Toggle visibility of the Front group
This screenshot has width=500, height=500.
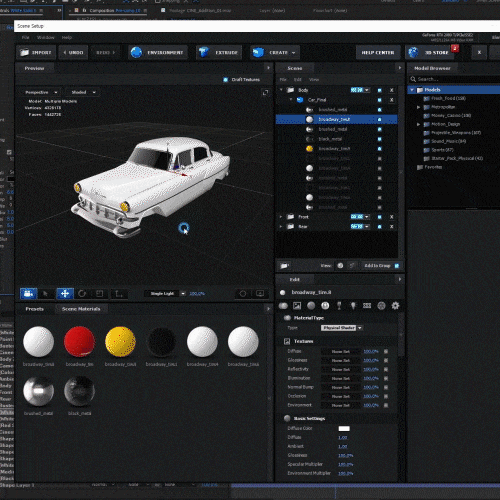(379, 217)
